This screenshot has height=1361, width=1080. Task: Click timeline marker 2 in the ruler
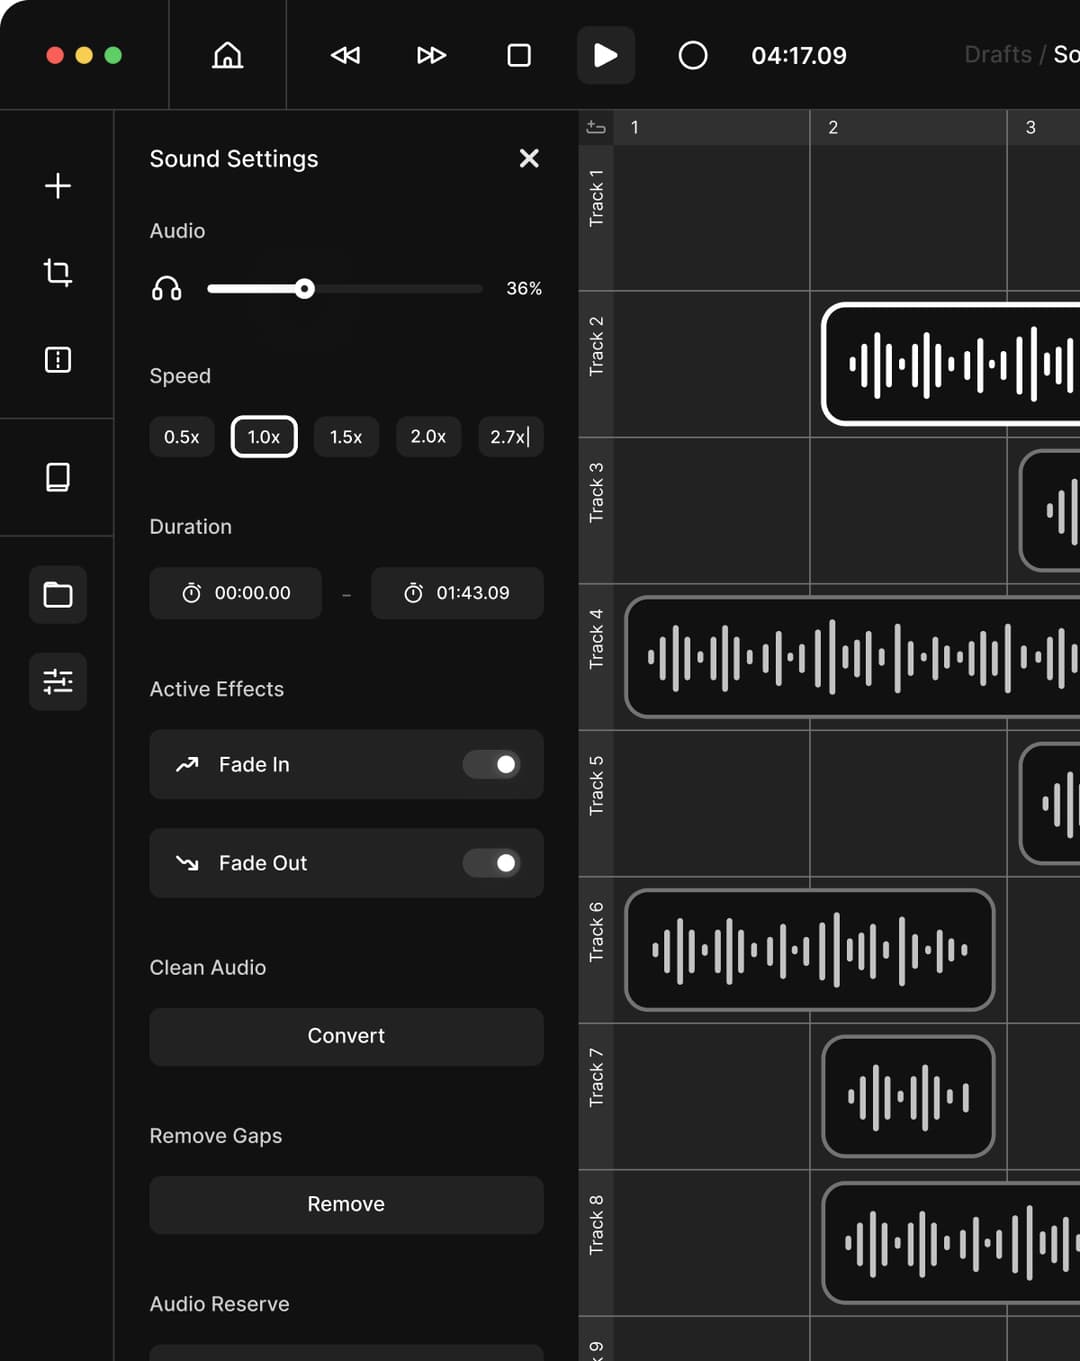click(x=833, y=127)
